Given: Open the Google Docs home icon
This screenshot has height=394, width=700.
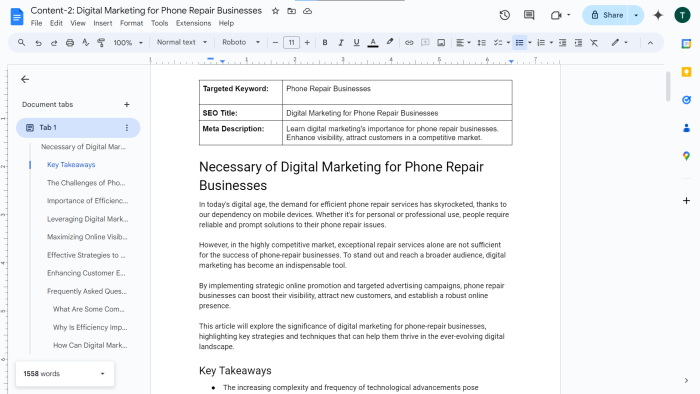Looking at the screenshot, I should point(17,17).
